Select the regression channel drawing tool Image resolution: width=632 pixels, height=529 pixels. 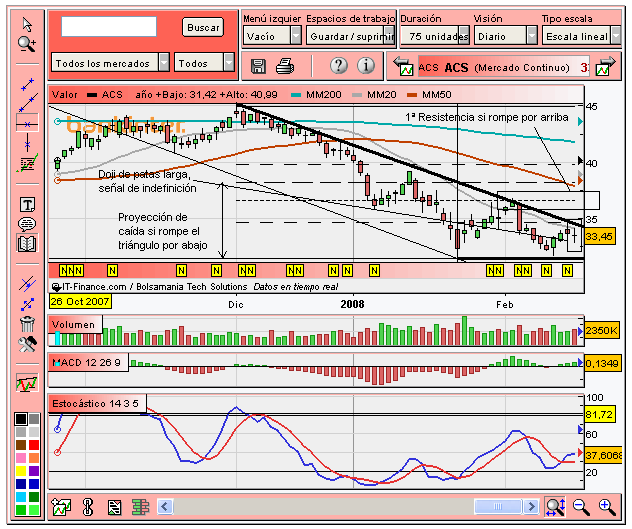click(x=27, y=162)
